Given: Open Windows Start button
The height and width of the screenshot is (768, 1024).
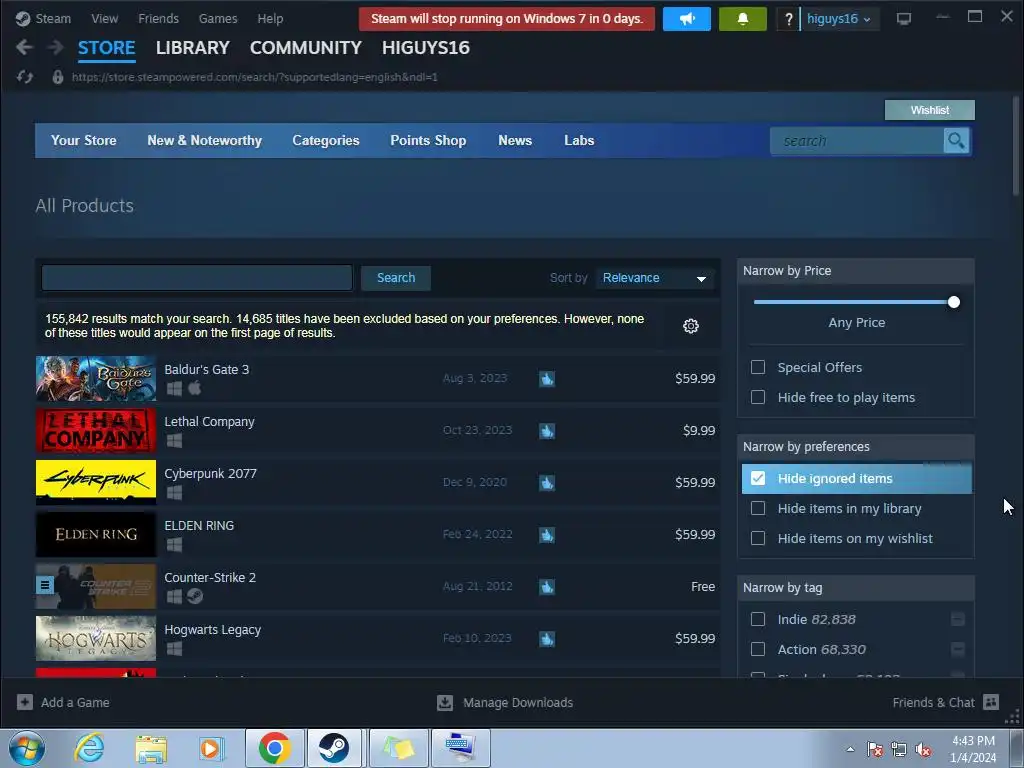Looking at the screenshot, I should tap(27, 748).
